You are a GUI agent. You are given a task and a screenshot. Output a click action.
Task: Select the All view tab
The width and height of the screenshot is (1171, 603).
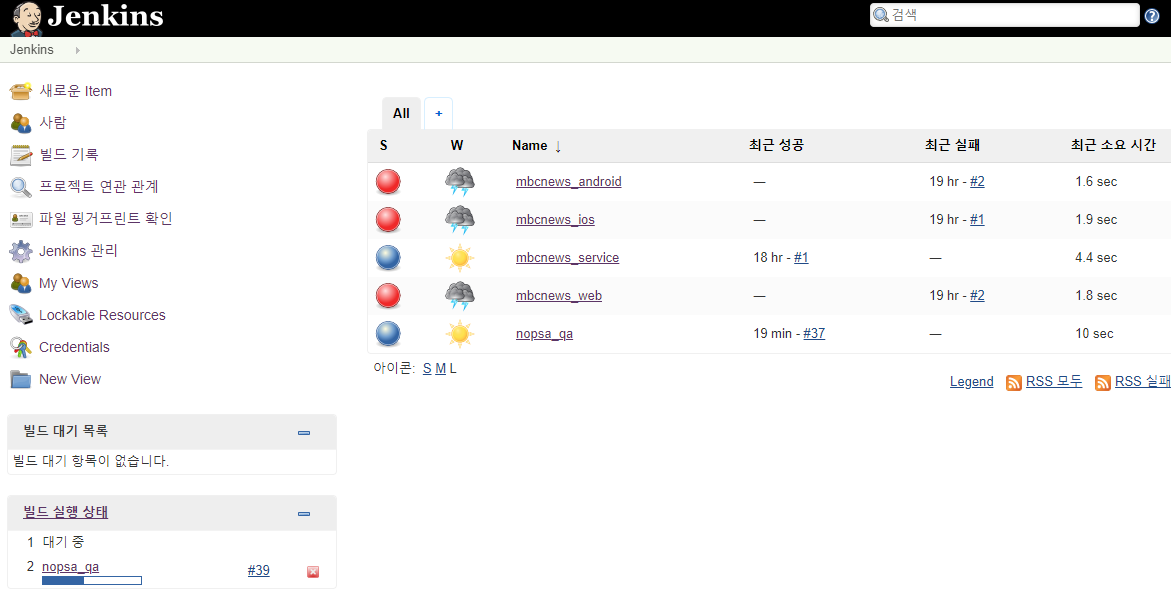(401, 114)
